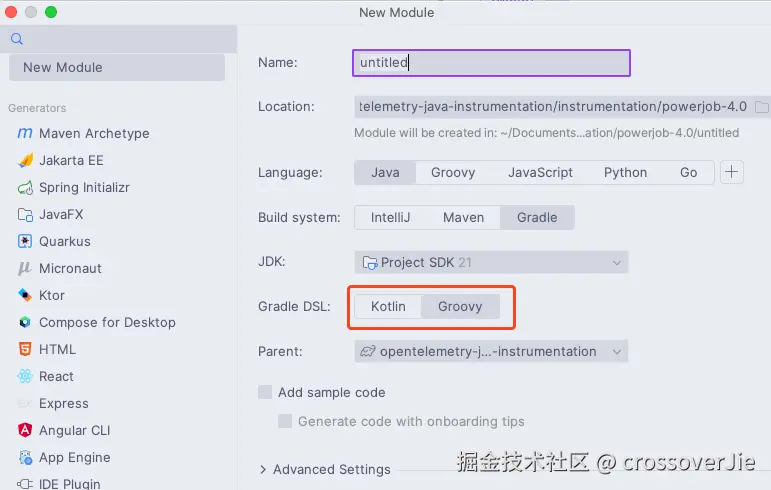Click the Location path field

(x=553, y=107)
